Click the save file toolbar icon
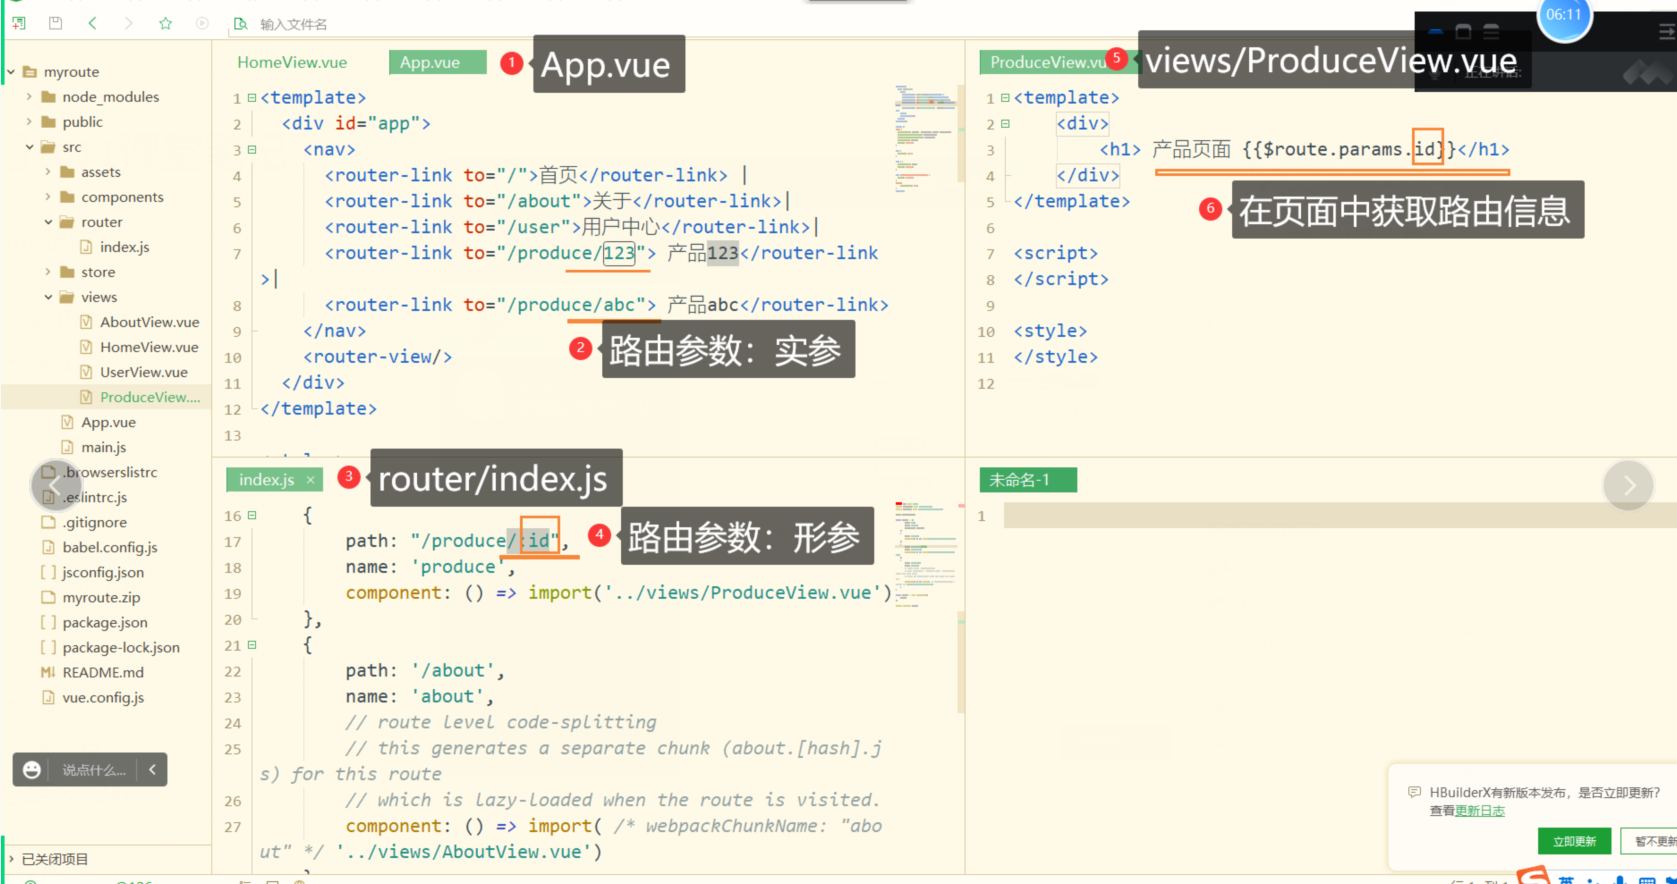 coord(56,23)
